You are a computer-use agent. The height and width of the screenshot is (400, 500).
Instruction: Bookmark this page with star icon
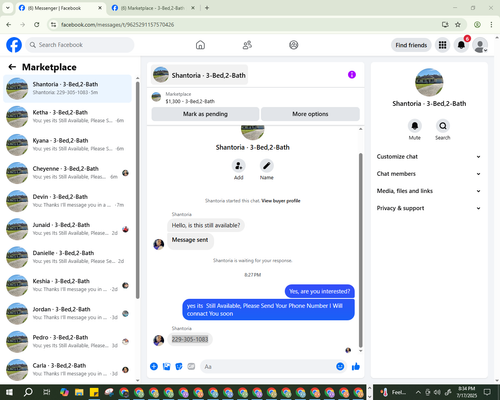coord(458,25)
